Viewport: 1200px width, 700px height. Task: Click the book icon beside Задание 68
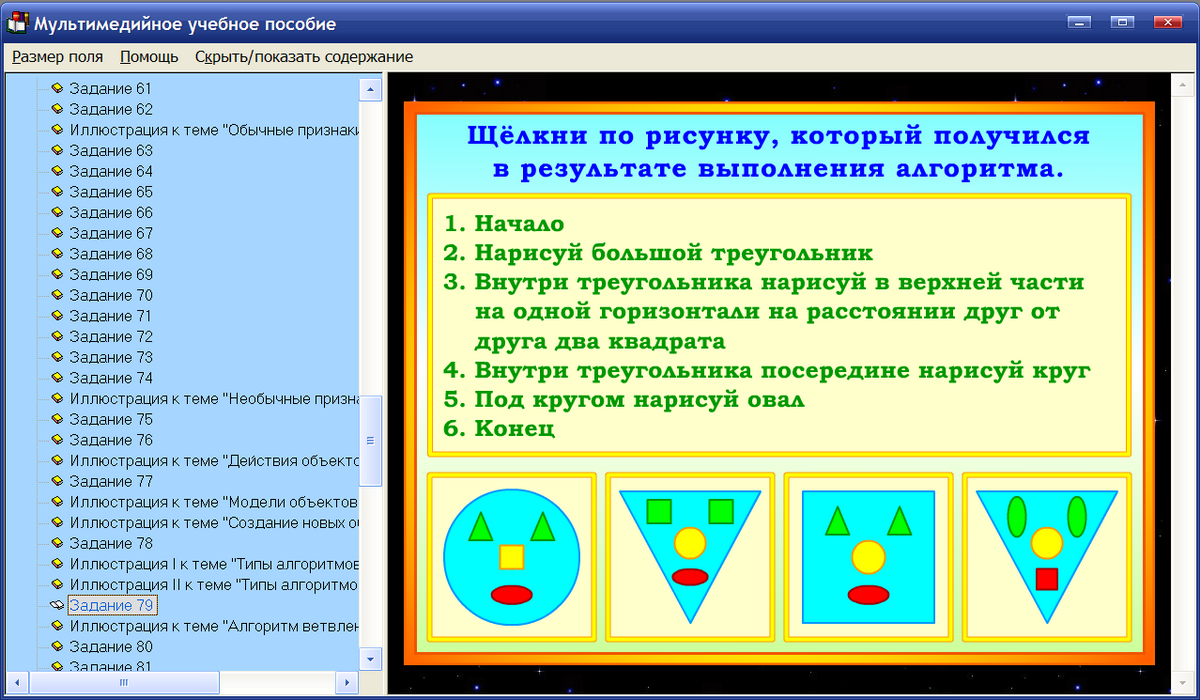click(x=57, y=254)
